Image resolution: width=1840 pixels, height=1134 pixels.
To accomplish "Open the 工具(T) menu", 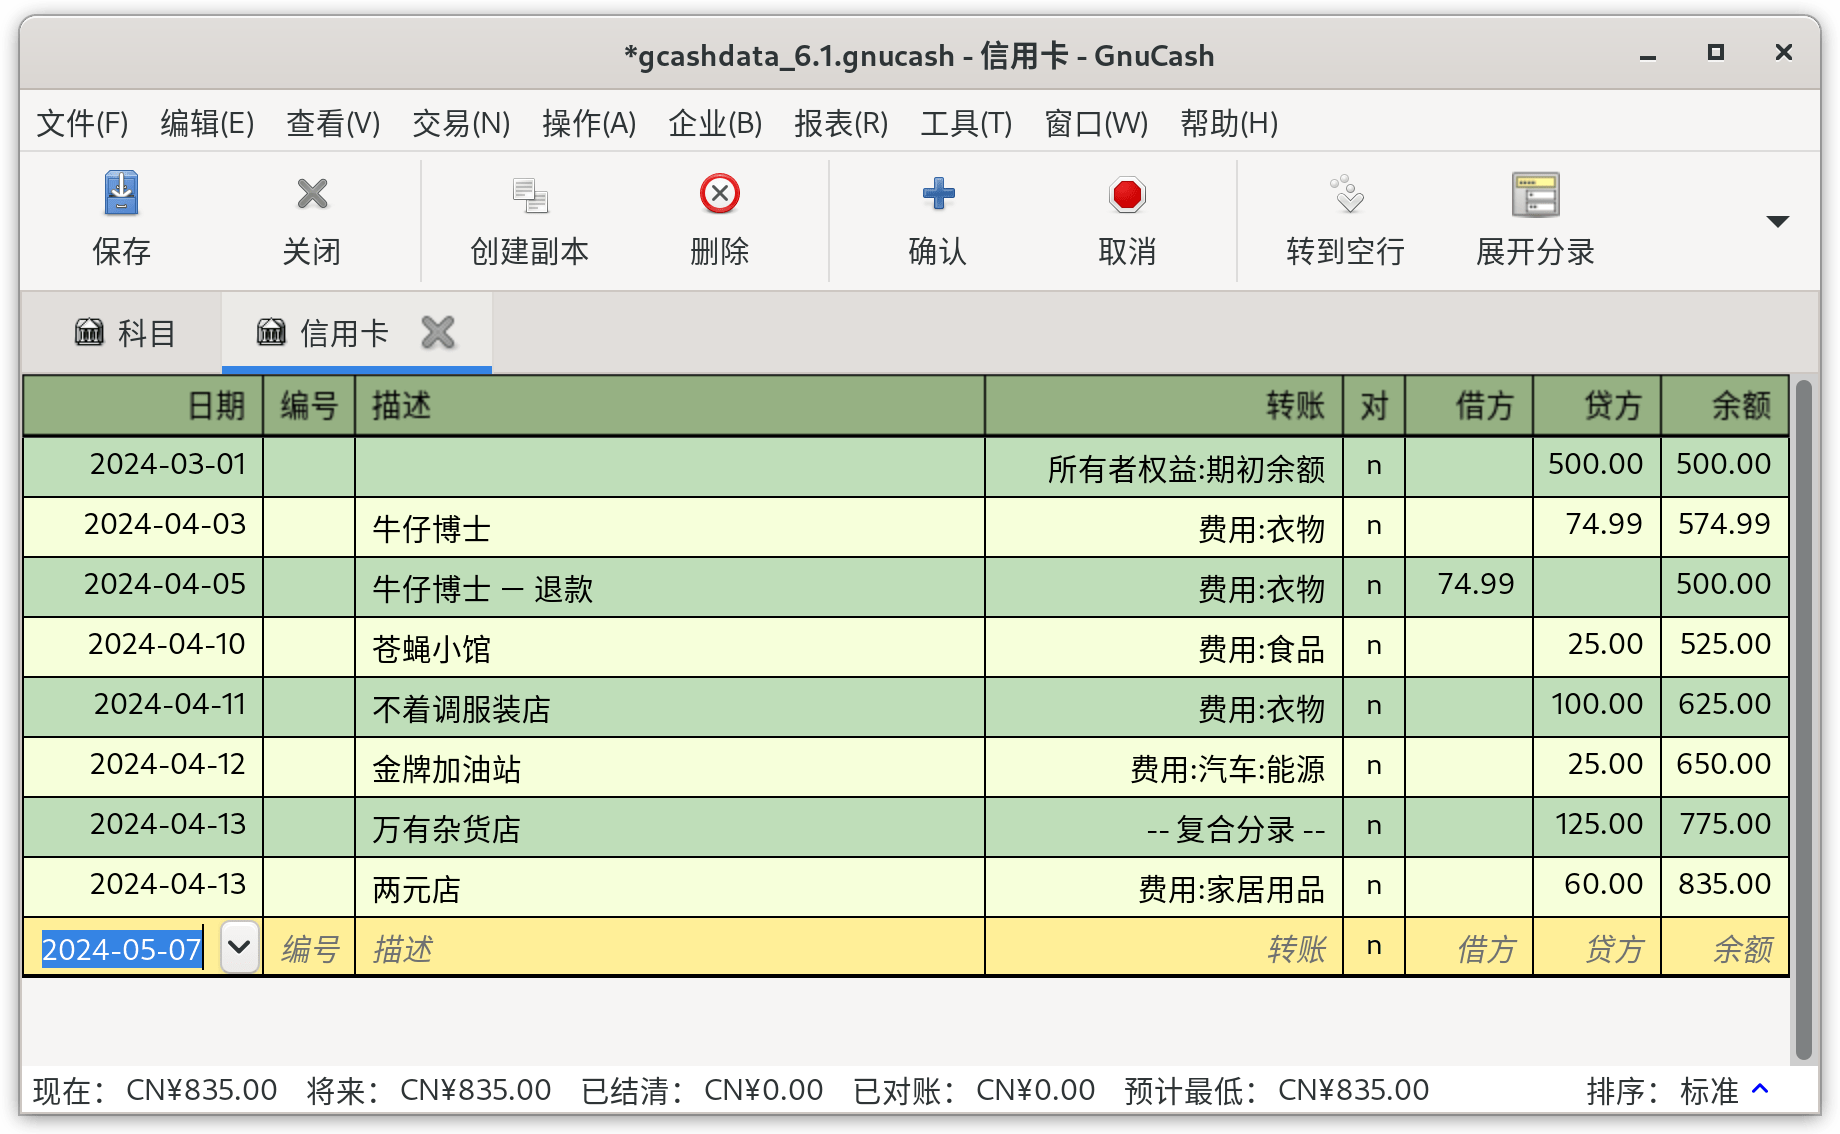I will point(966,123).
